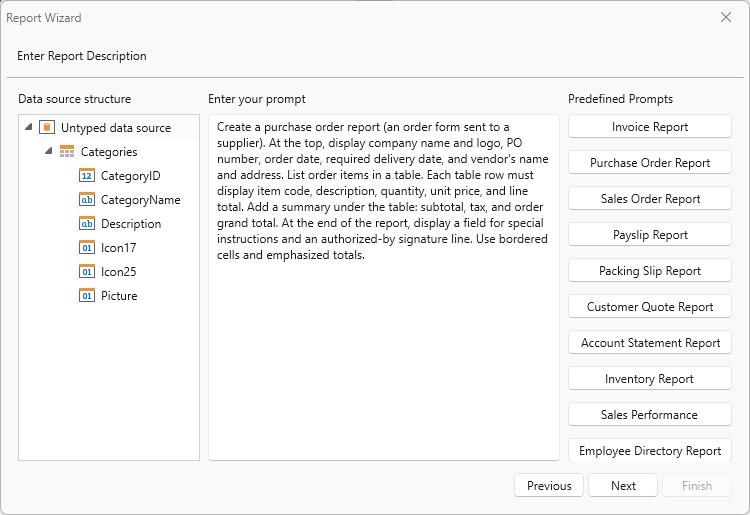Image resolution: width=750 pixels, height=515 pixels.
Task: Proceed with the Next button
Action: point(623,485)
